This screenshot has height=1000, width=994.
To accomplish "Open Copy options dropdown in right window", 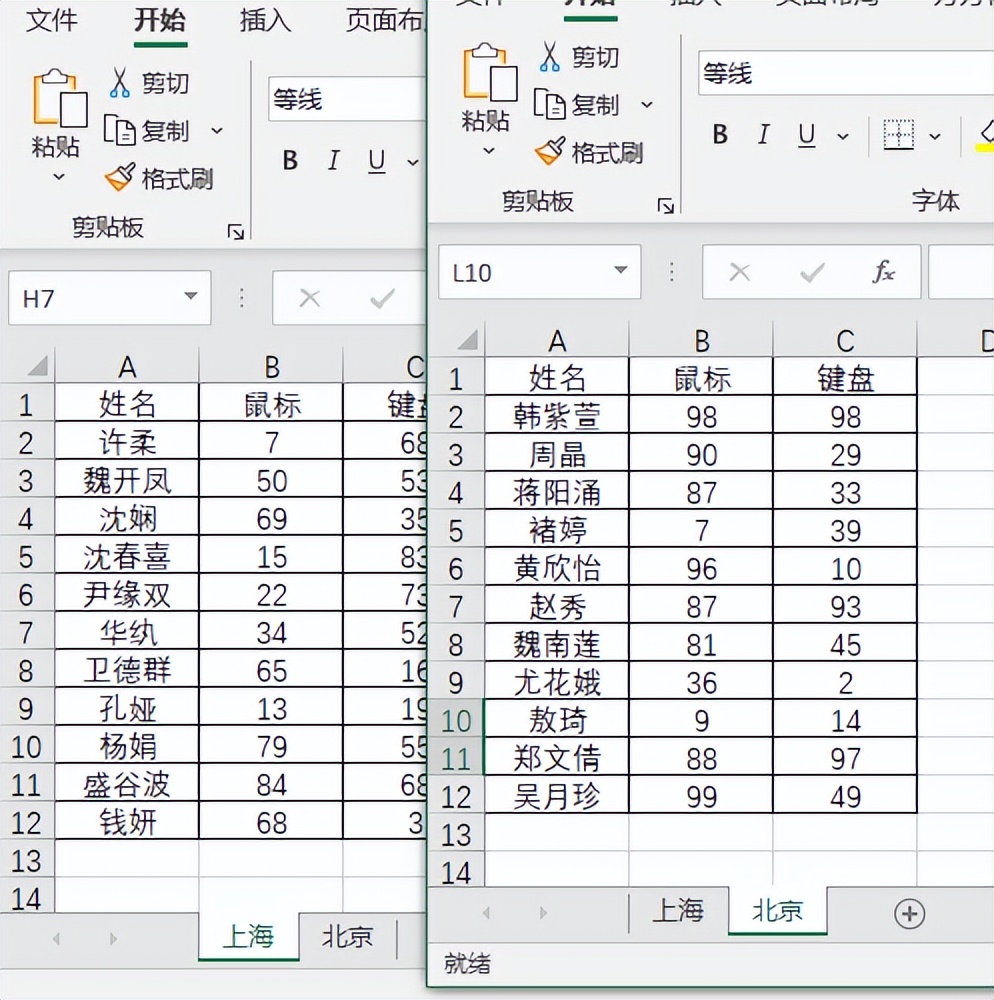I will pos(647,105).
